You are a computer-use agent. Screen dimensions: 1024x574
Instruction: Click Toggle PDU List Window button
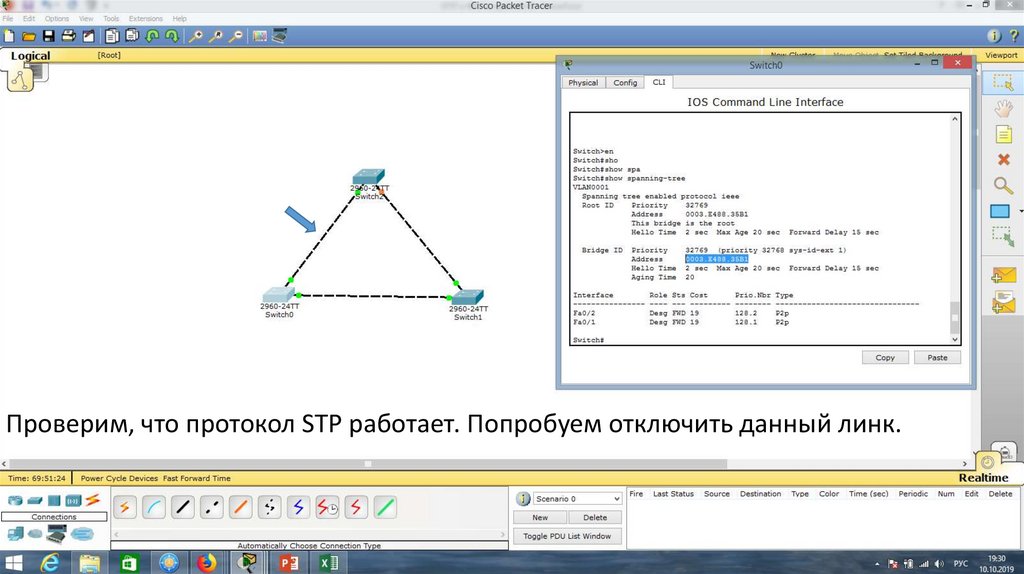pos(567,536)
